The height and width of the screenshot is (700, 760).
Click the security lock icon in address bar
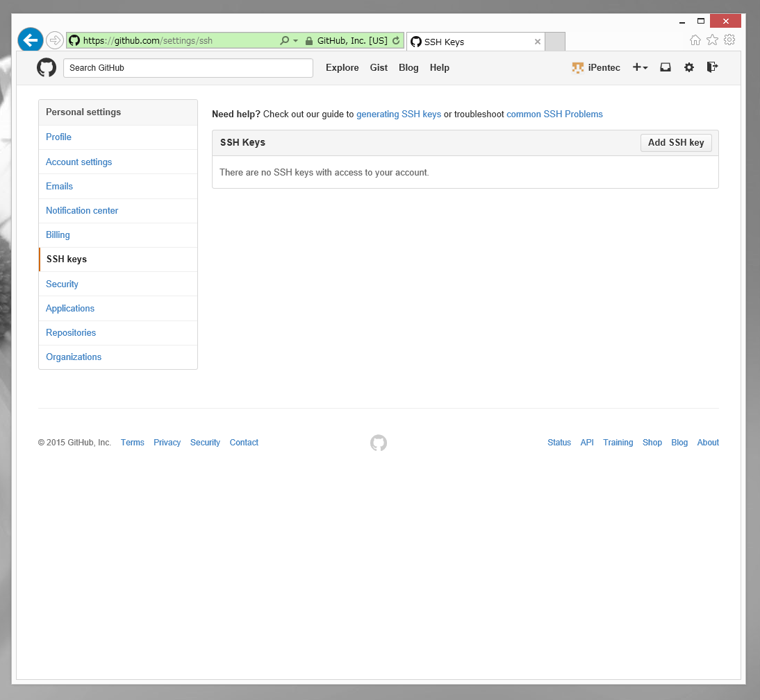point(309,41)
